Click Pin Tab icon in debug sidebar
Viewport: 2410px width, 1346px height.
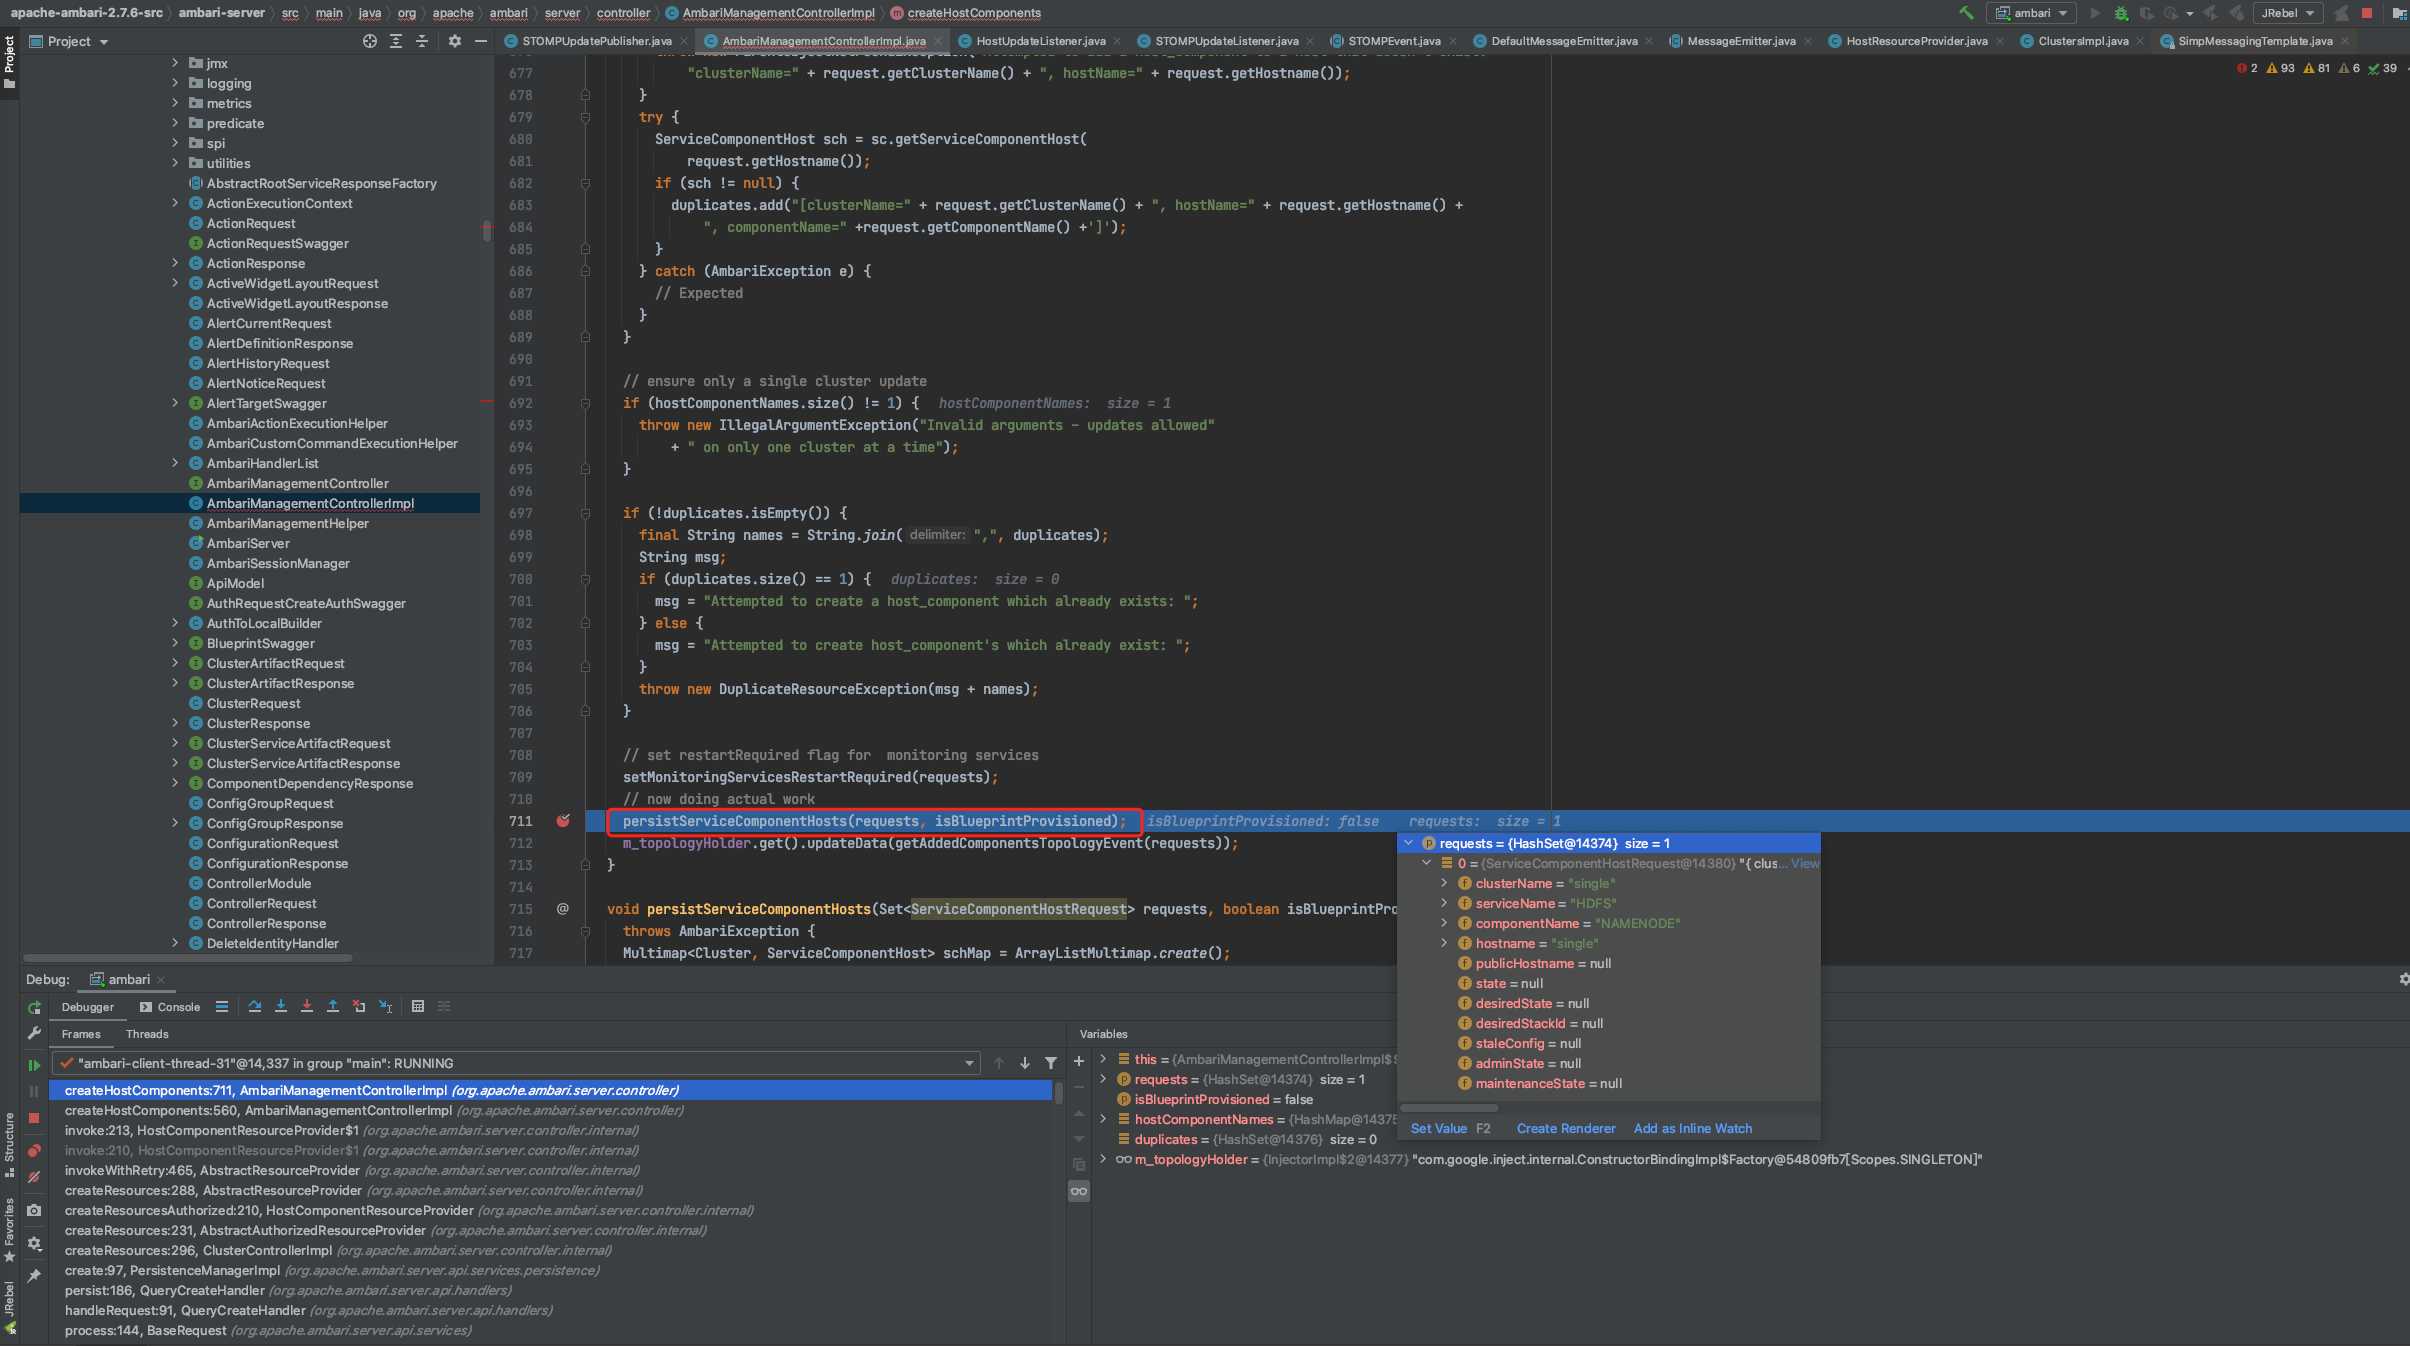coord(34,1275)
